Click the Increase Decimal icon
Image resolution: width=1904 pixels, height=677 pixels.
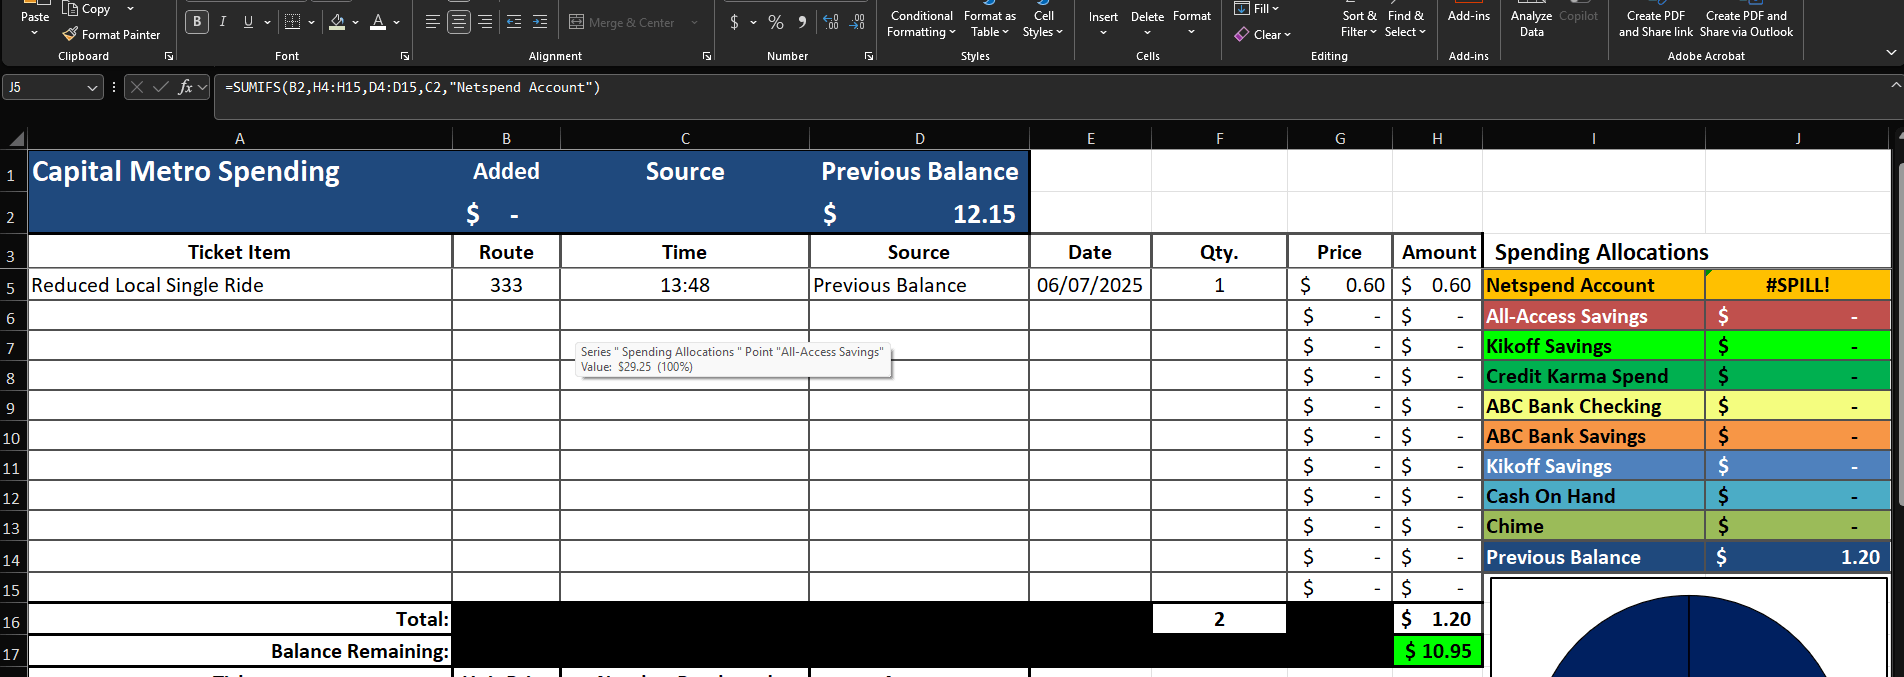tap(831, 22)
